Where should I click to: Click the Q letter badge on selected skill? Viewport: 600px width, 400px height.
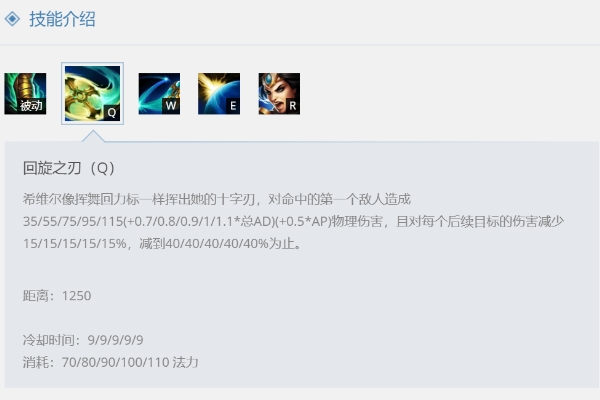pos(112,113)
